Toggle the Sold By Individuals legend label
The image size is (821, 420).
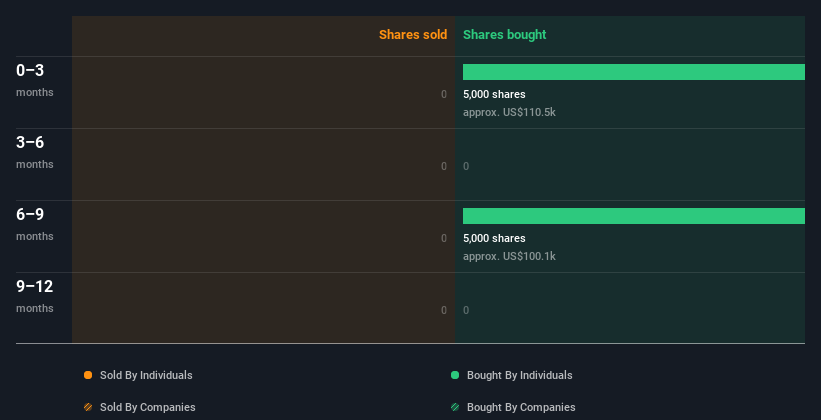coord(146,375)
